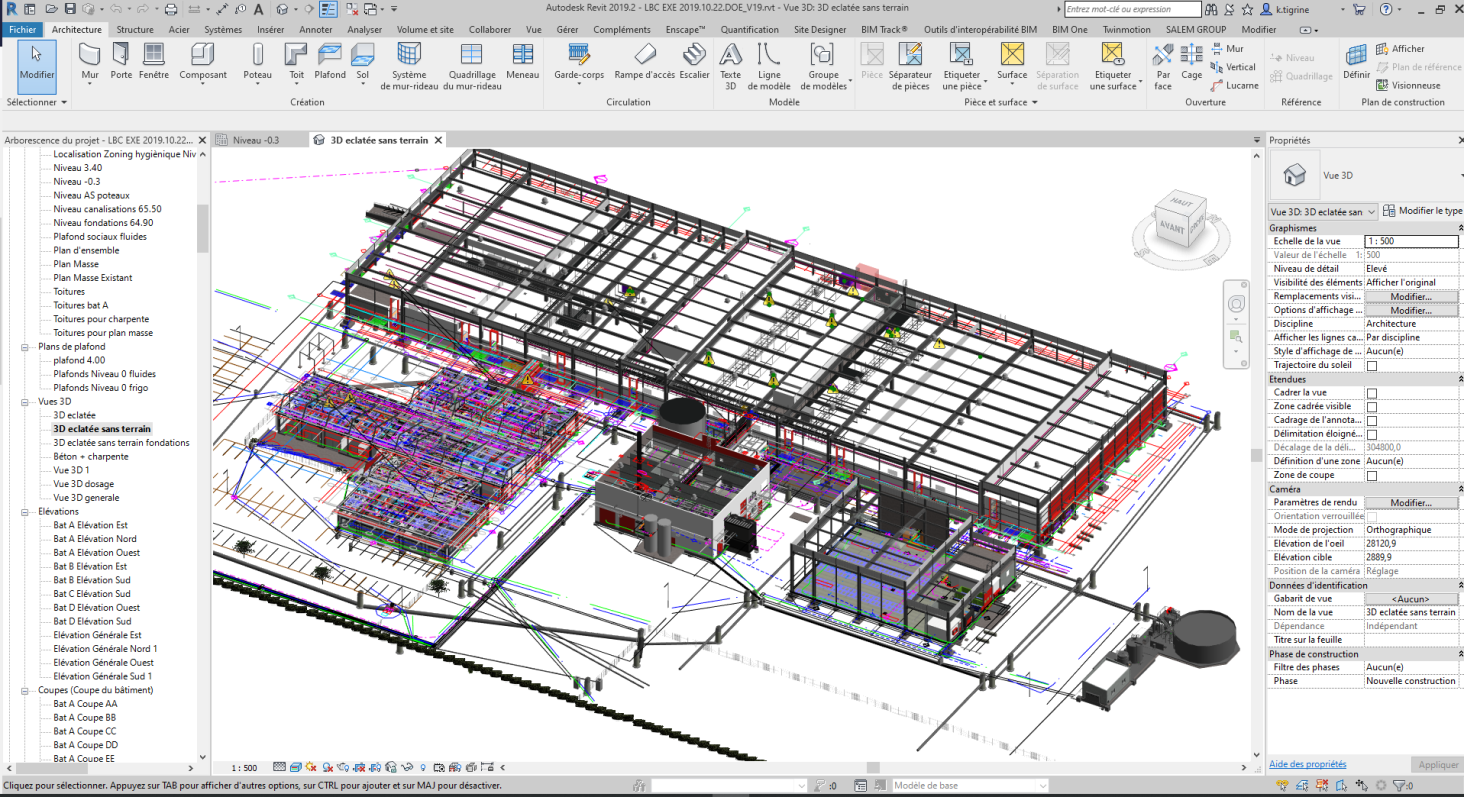
Task: Click the ViewCube HAUT face
Action: coord(1180,203)
